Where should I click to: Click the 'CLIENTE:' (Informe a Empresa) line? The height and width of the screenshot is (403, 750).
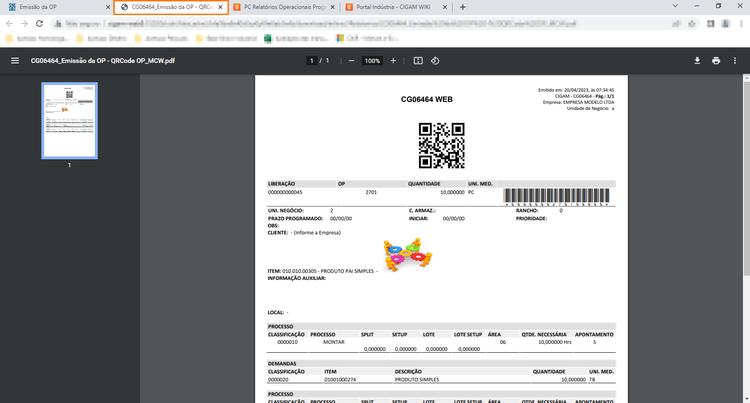[304, 233]
